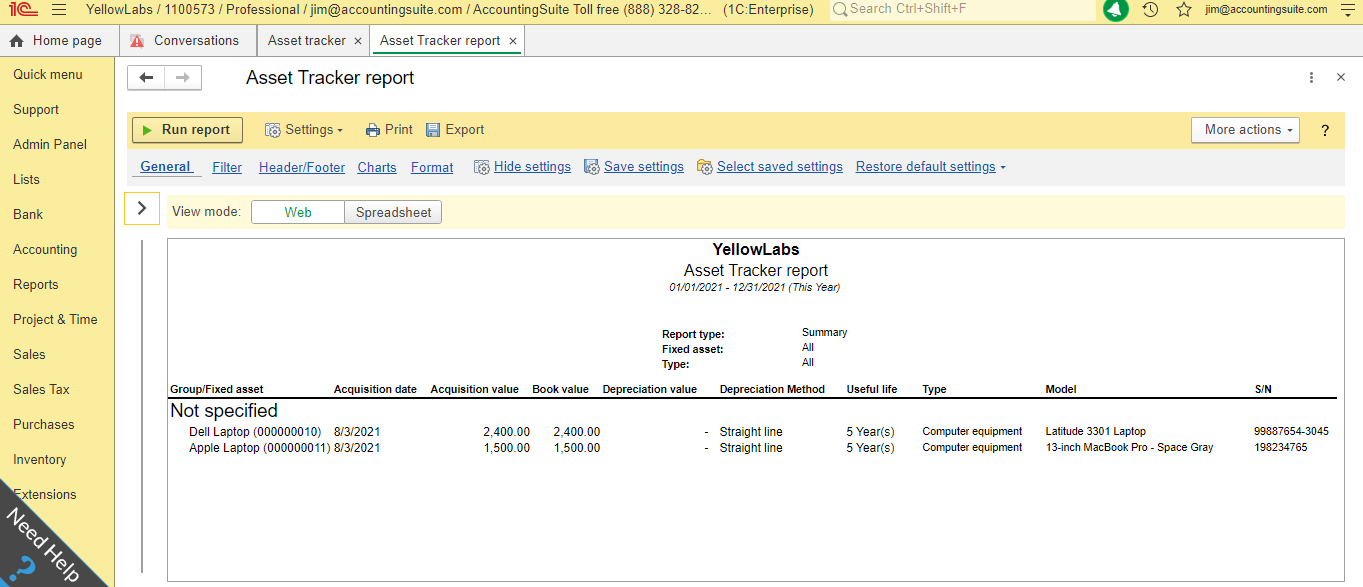Click the Hide settings gear icon

(481, 167)
